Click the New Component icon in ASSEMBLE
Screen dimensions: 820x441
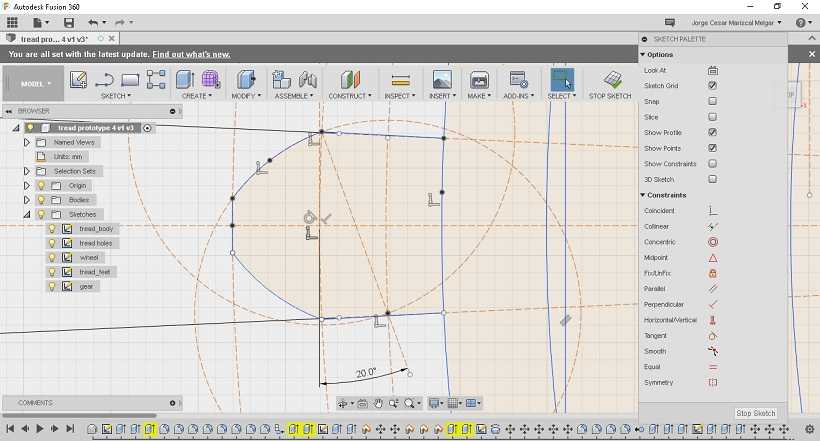281,80
